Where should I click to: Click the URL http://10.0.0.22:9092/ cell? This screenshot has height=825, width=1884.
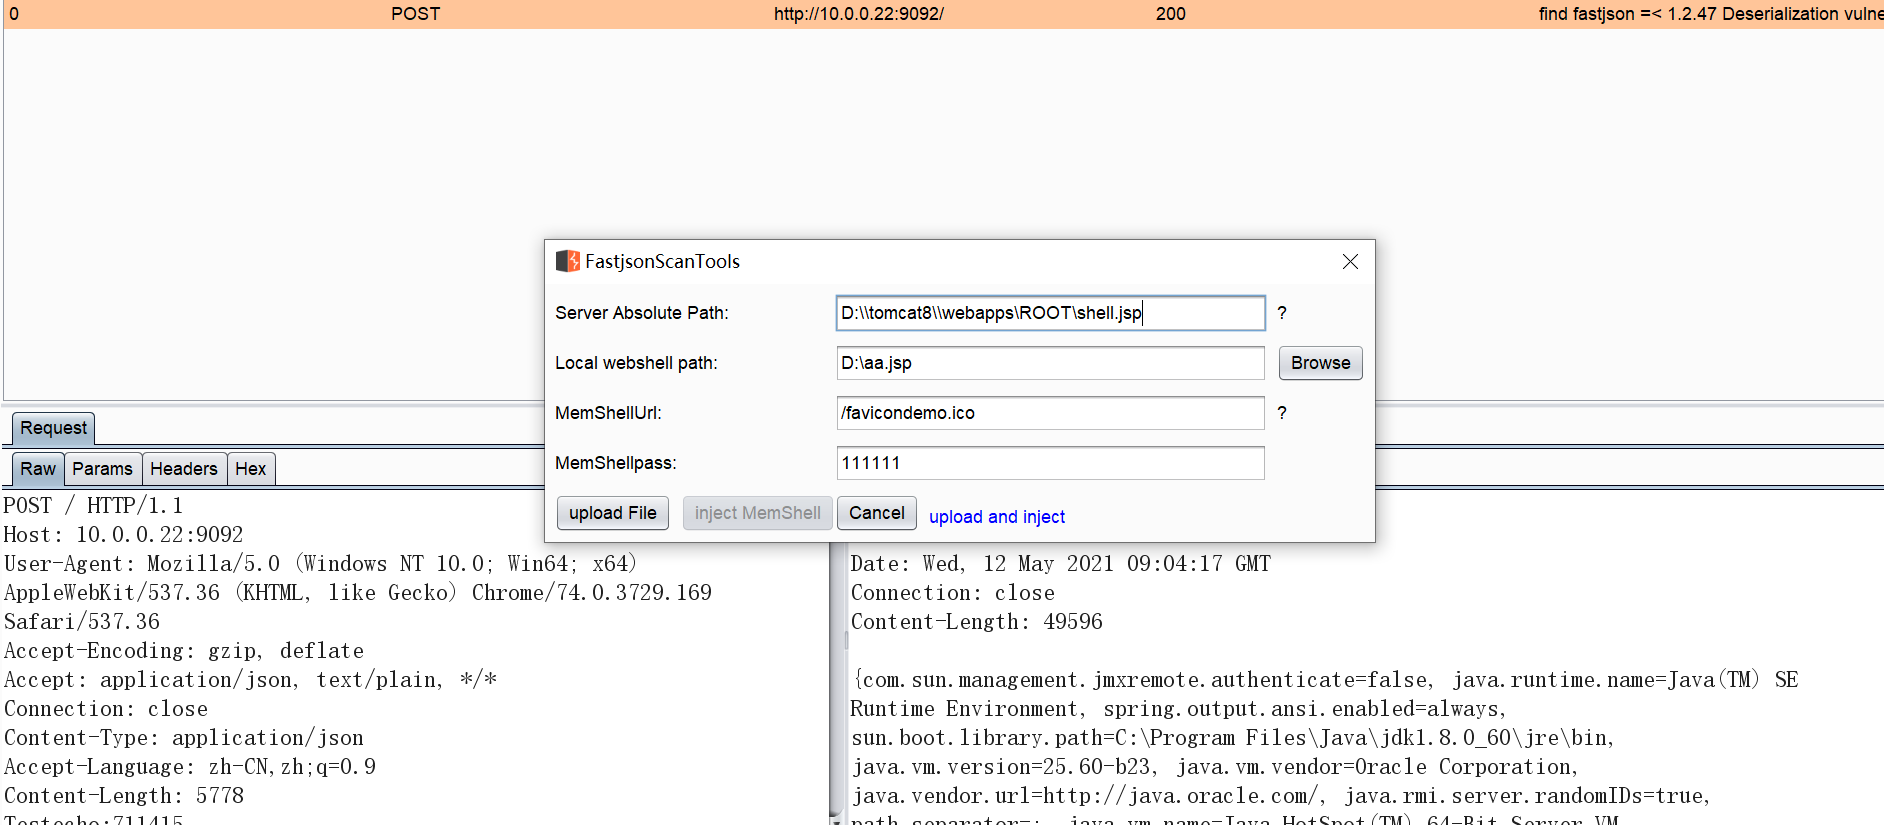[859, 14]
